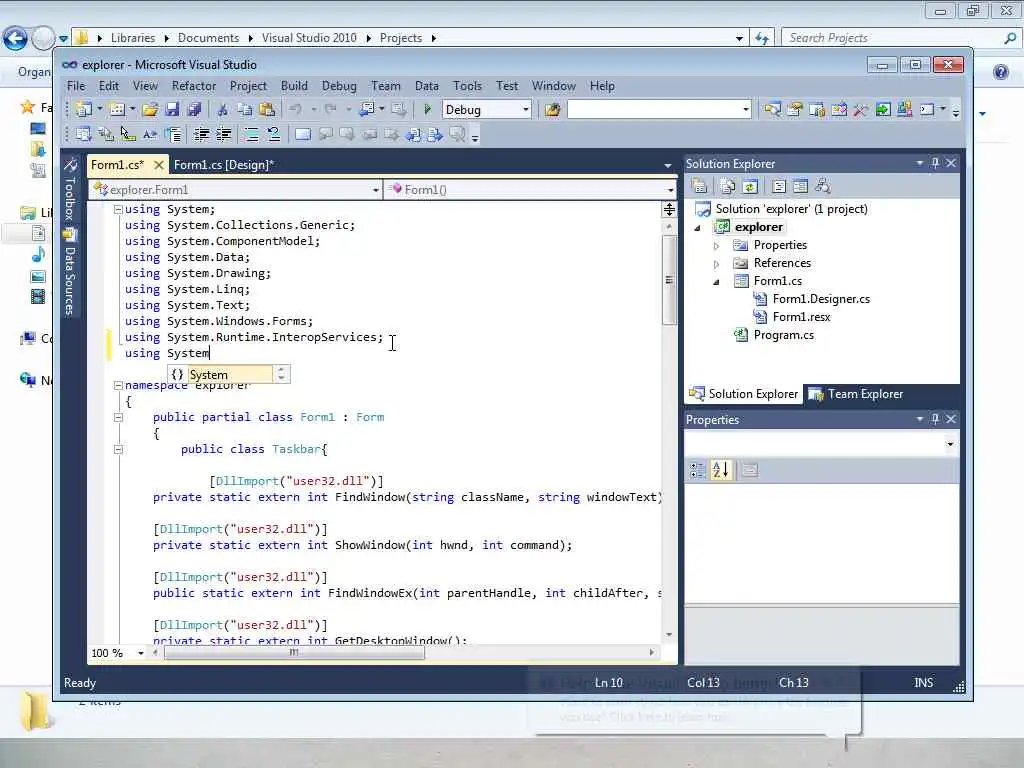Click the Save All icon
The image size is (1024, 768).
pos(194,110)
